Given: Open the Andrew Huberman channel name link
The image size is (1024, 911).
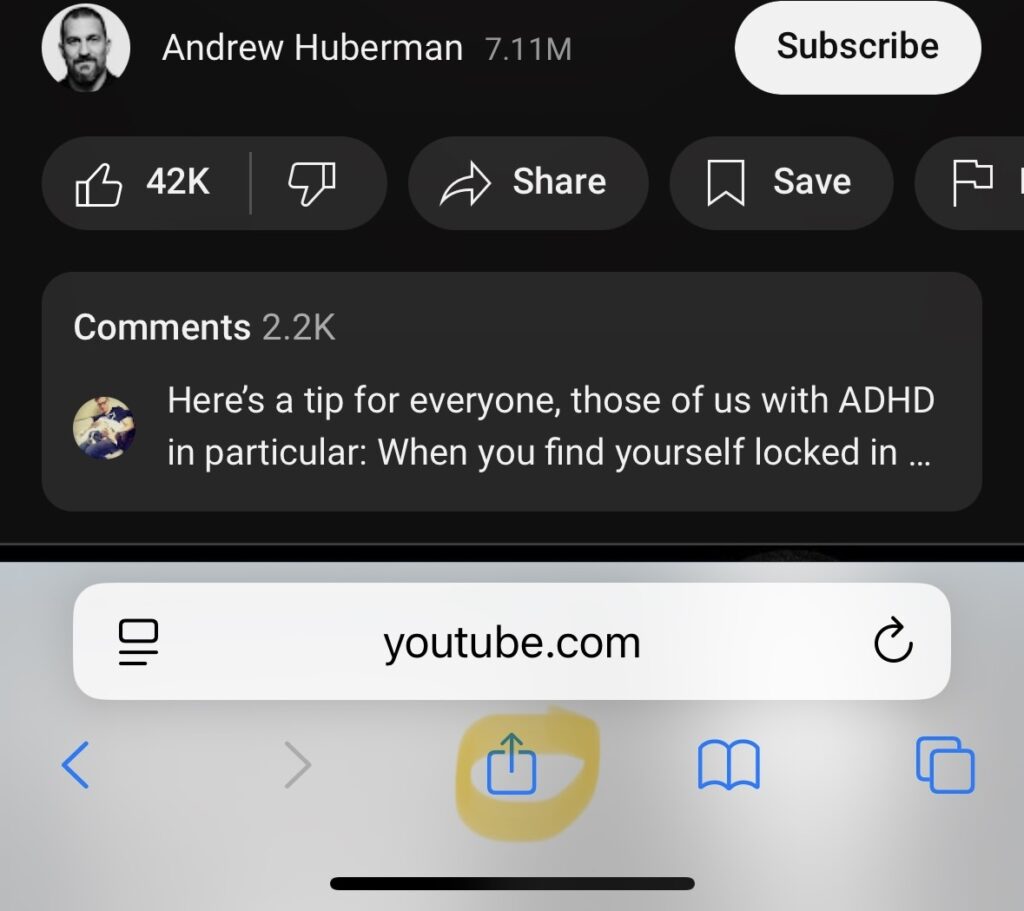Looking at the screenshot, I should (313, 48).
